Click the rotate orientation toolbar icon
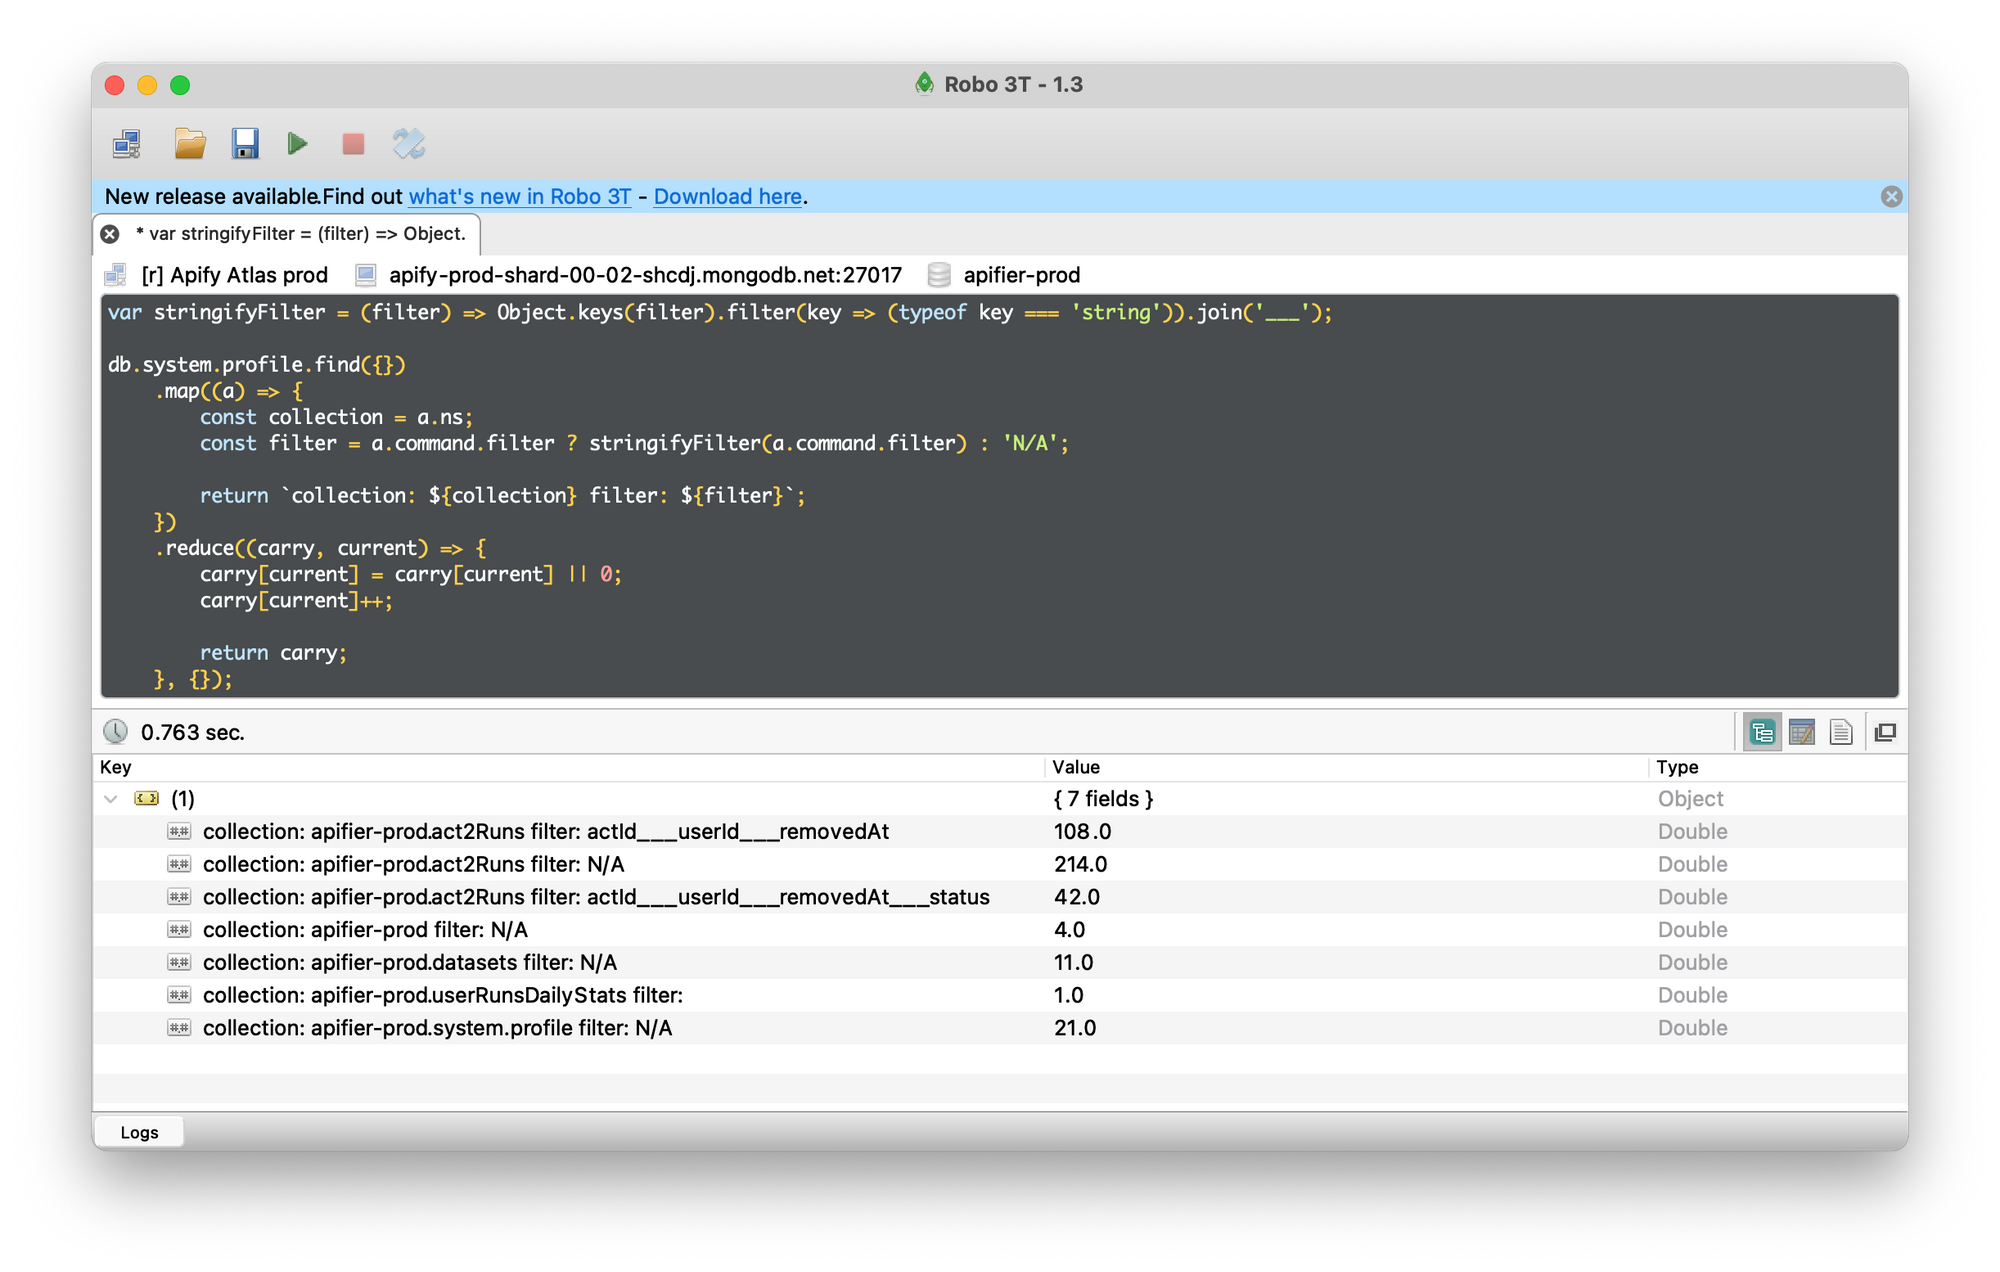 [408, 144]
